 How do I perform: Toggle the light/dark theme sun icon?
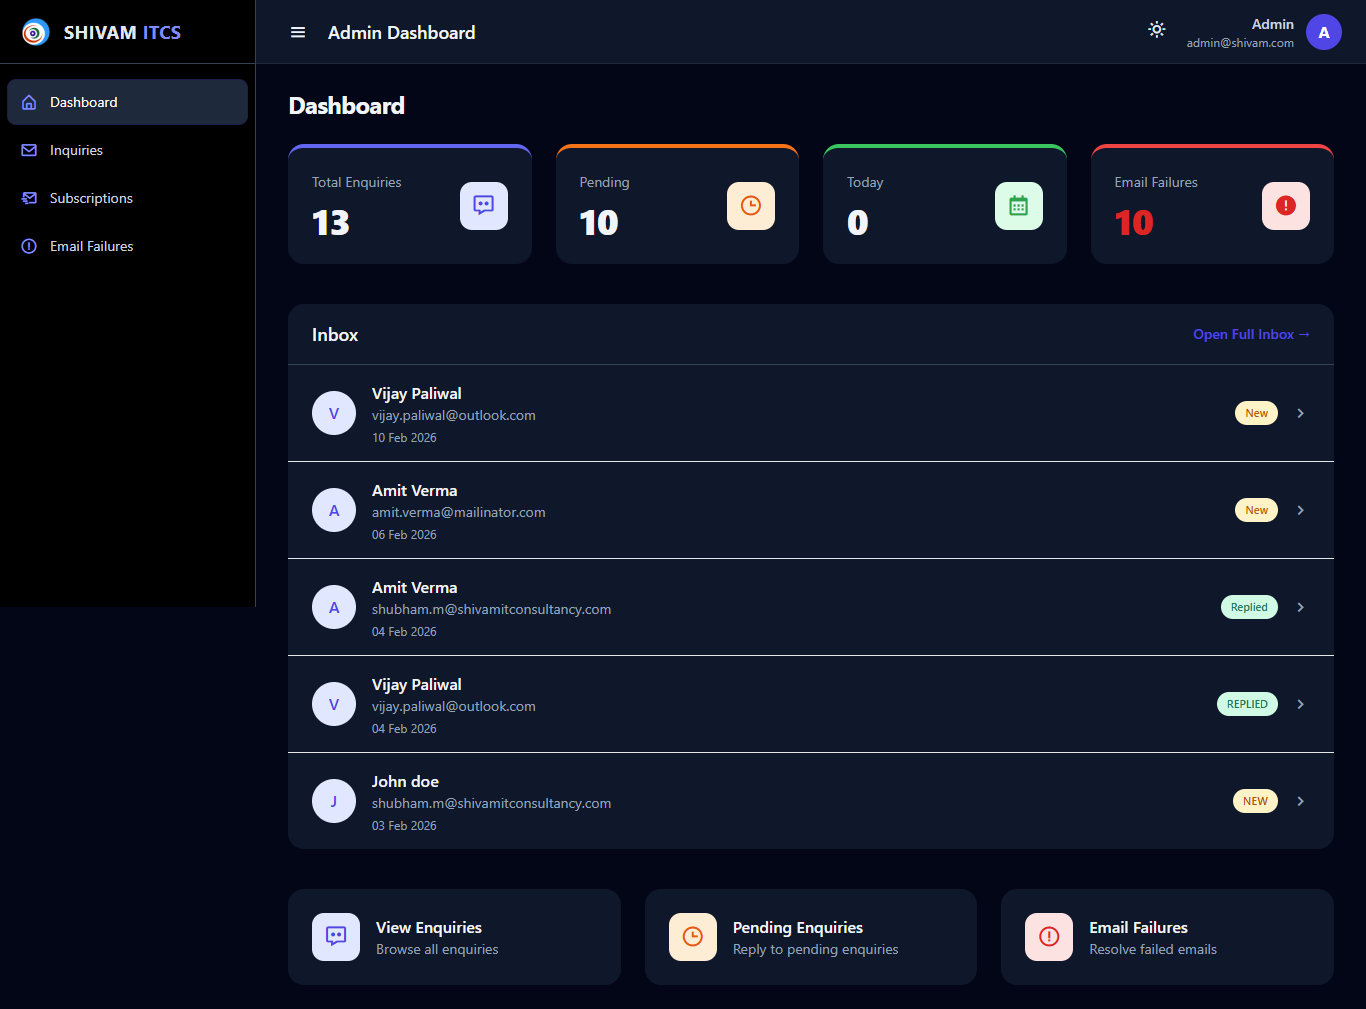[1156, 30]
